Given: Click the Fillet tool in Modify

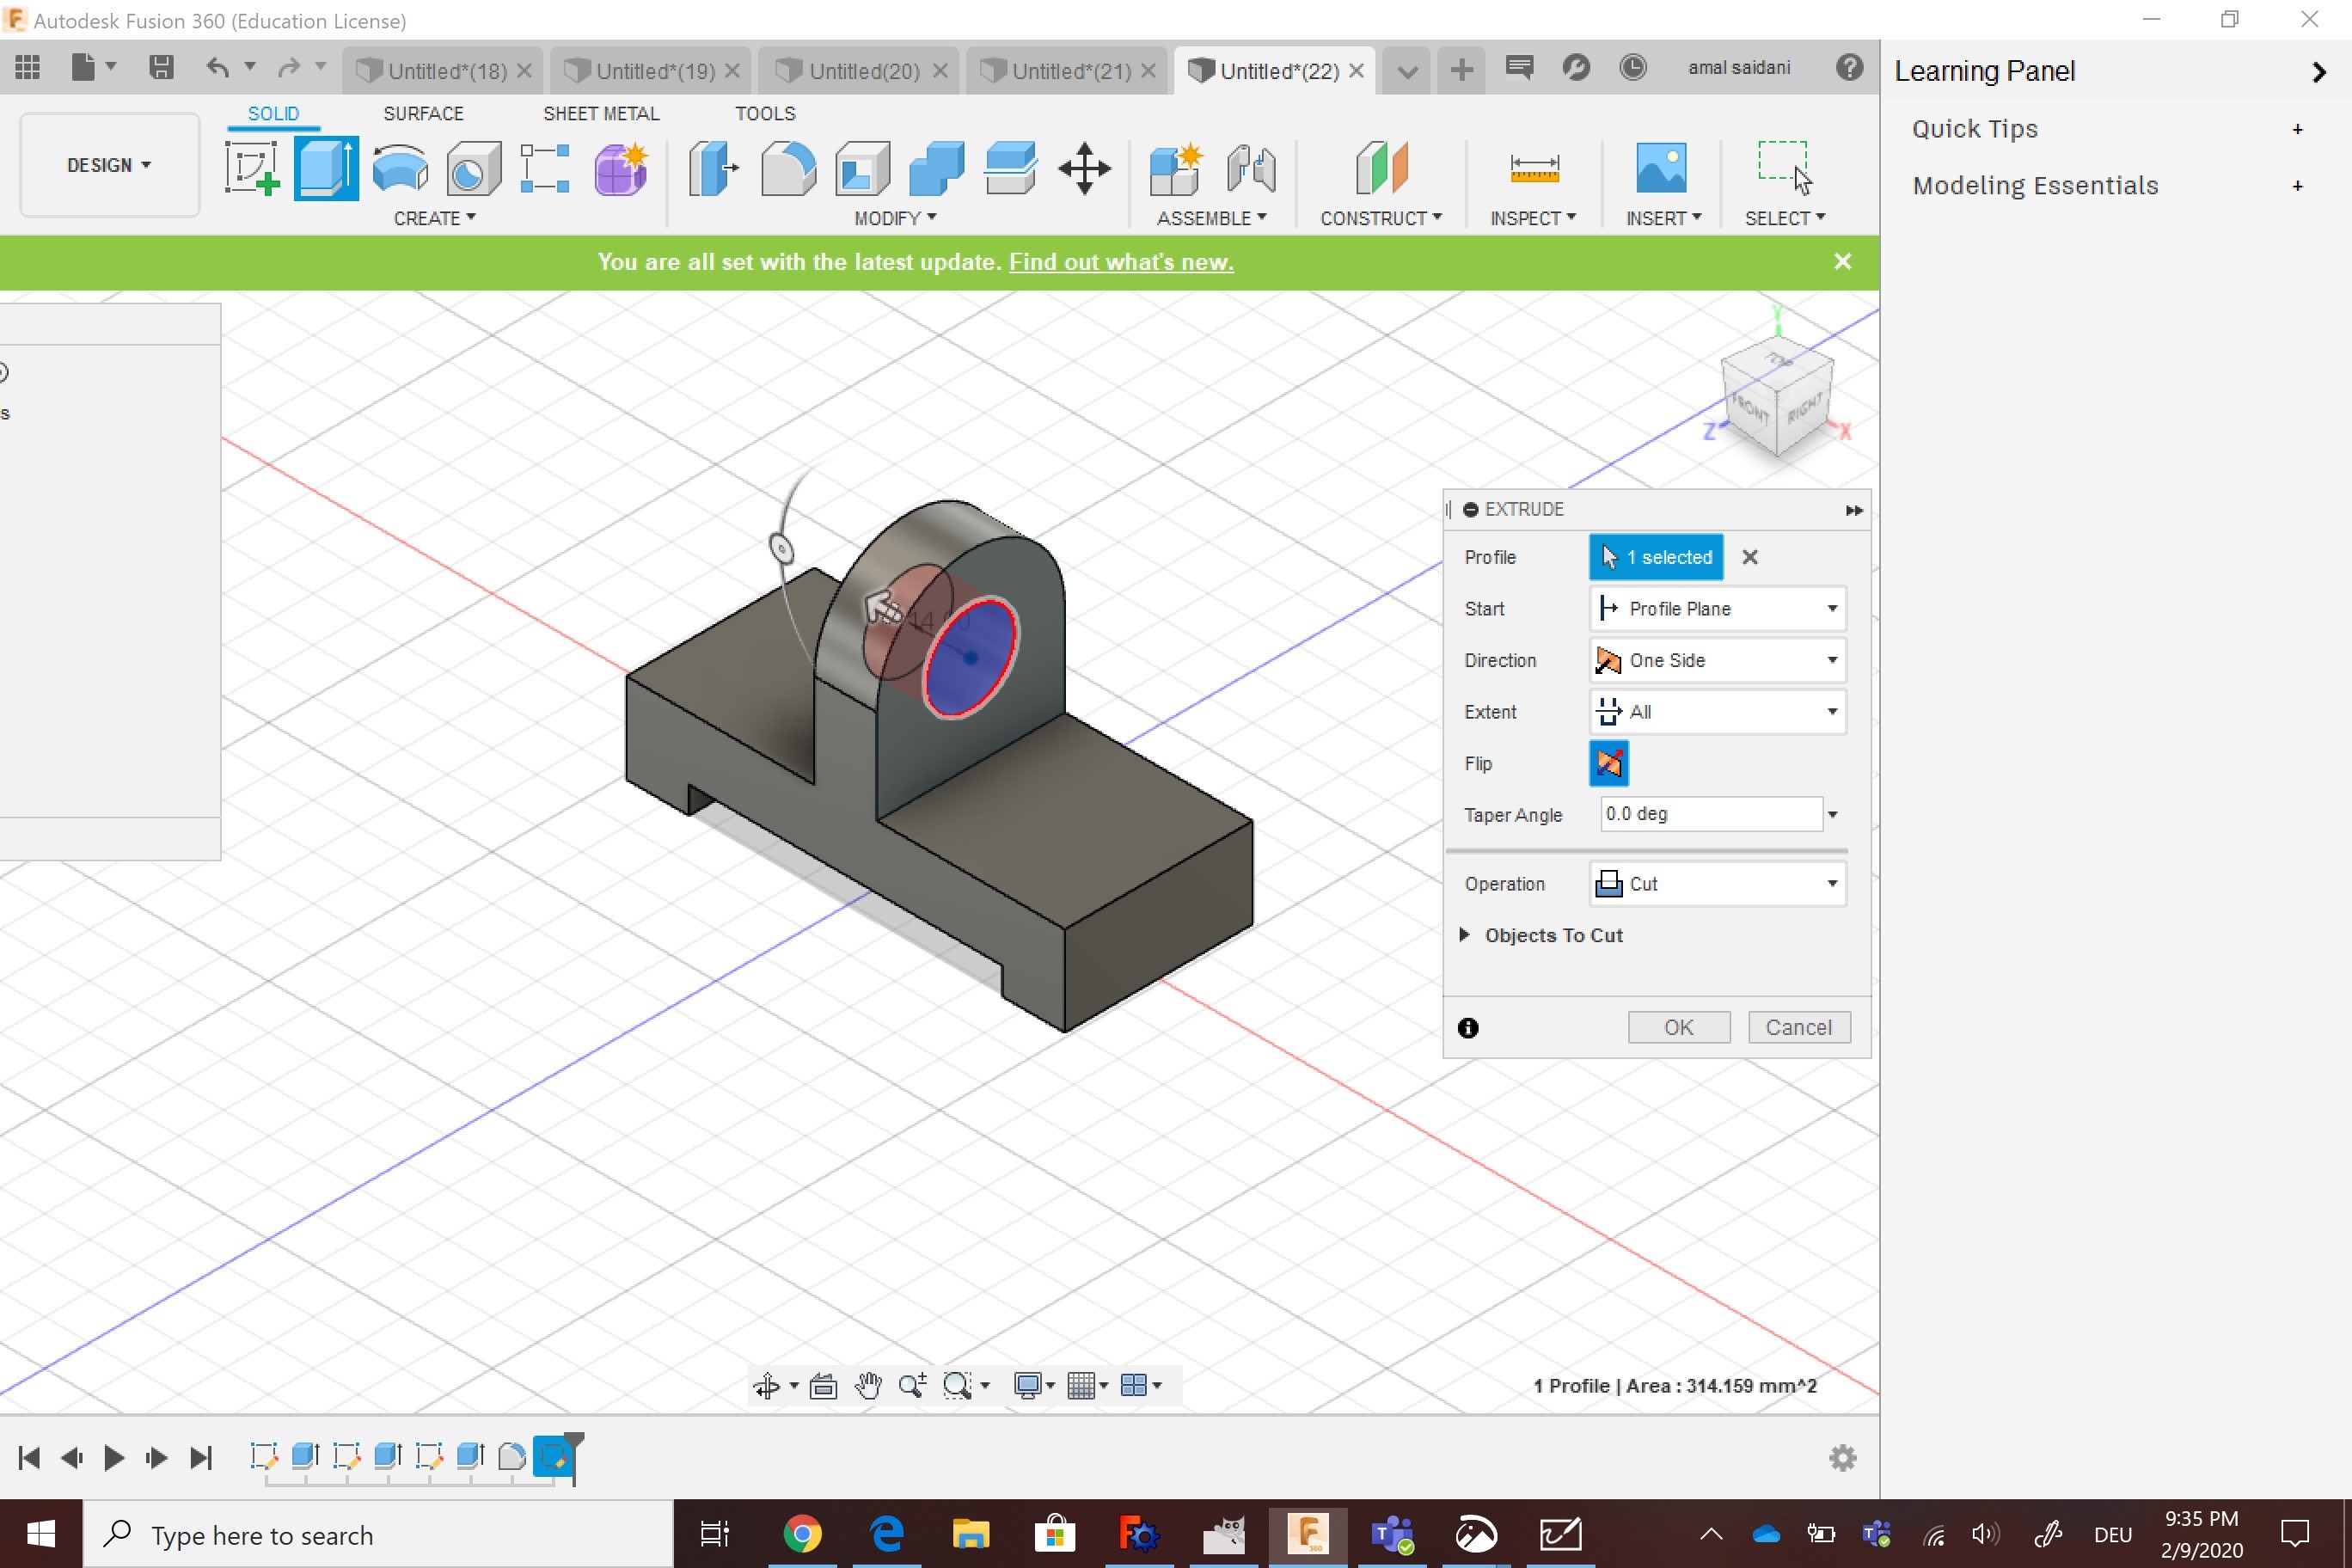Looking at the screenshot, I should point(788,168).
